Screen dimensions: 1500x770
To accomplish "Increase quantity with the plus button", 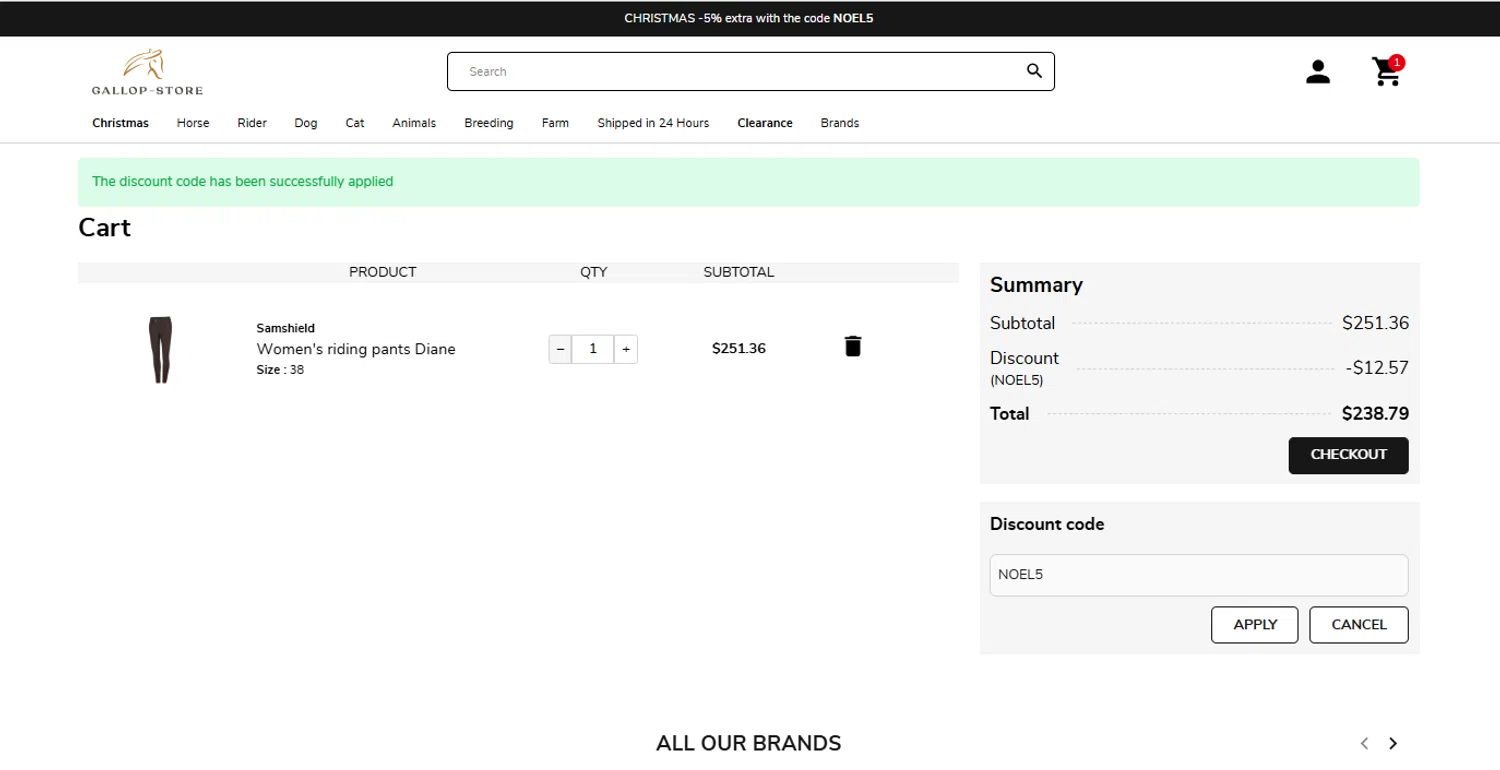I will [x=626, y=349].
